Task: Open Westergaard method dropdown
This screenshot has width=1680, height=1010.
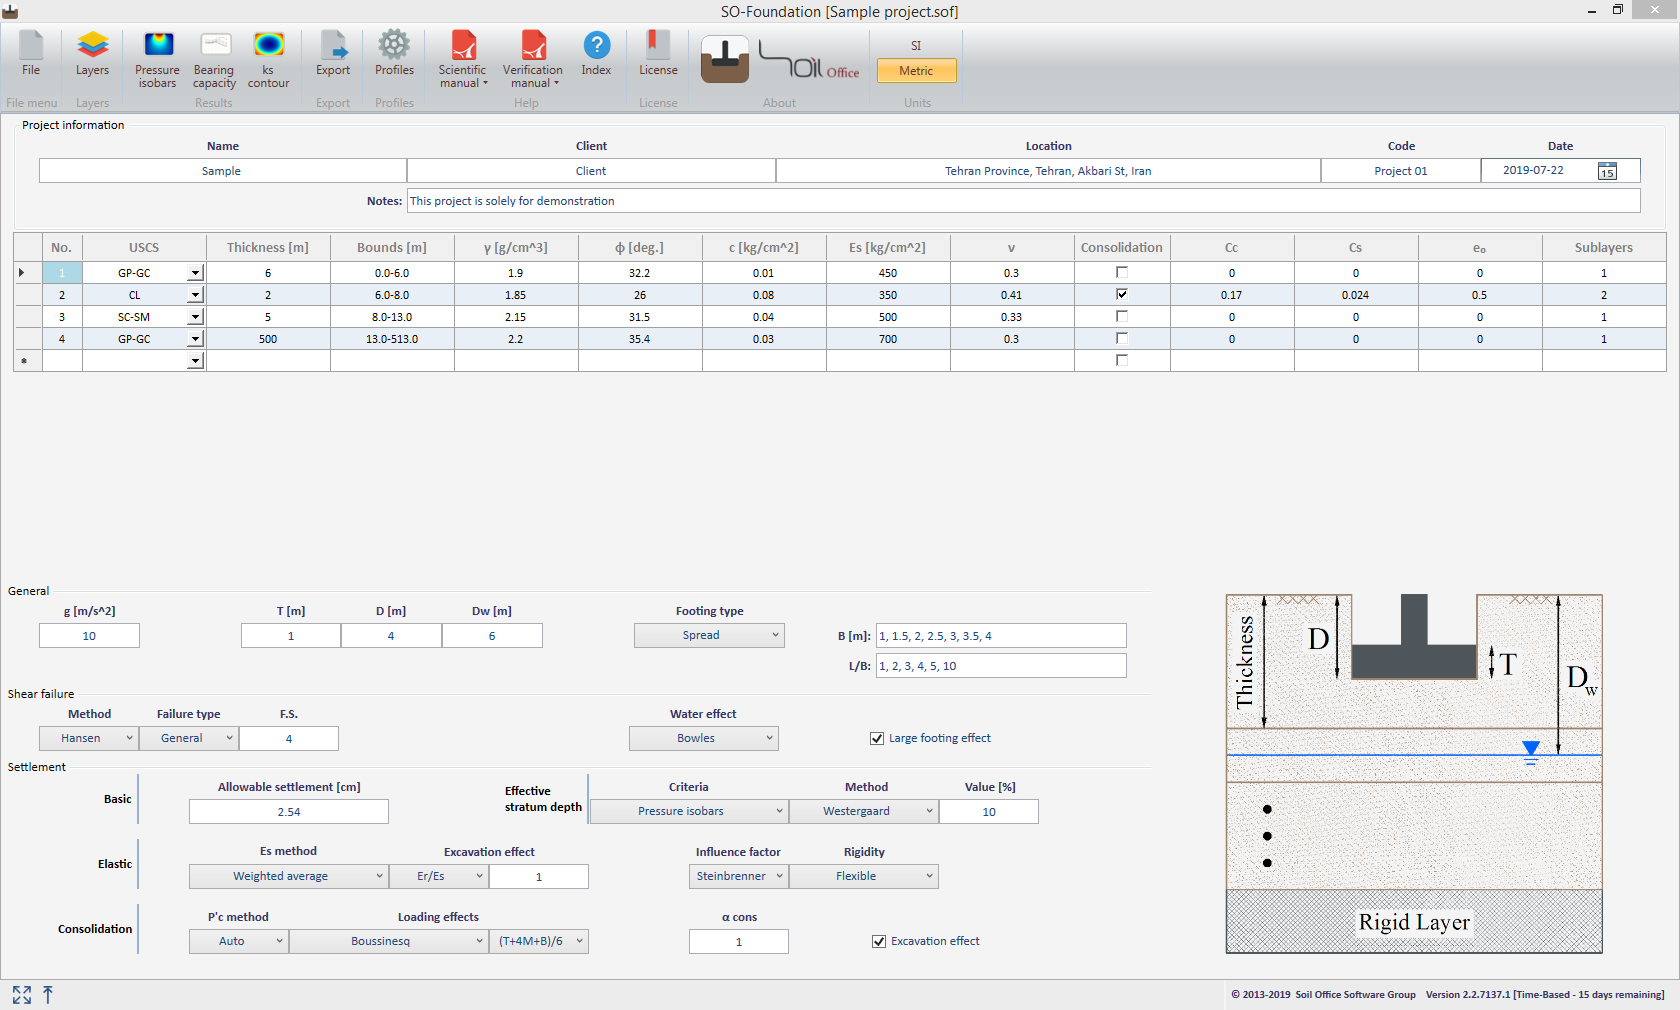Action: point(864,811)
